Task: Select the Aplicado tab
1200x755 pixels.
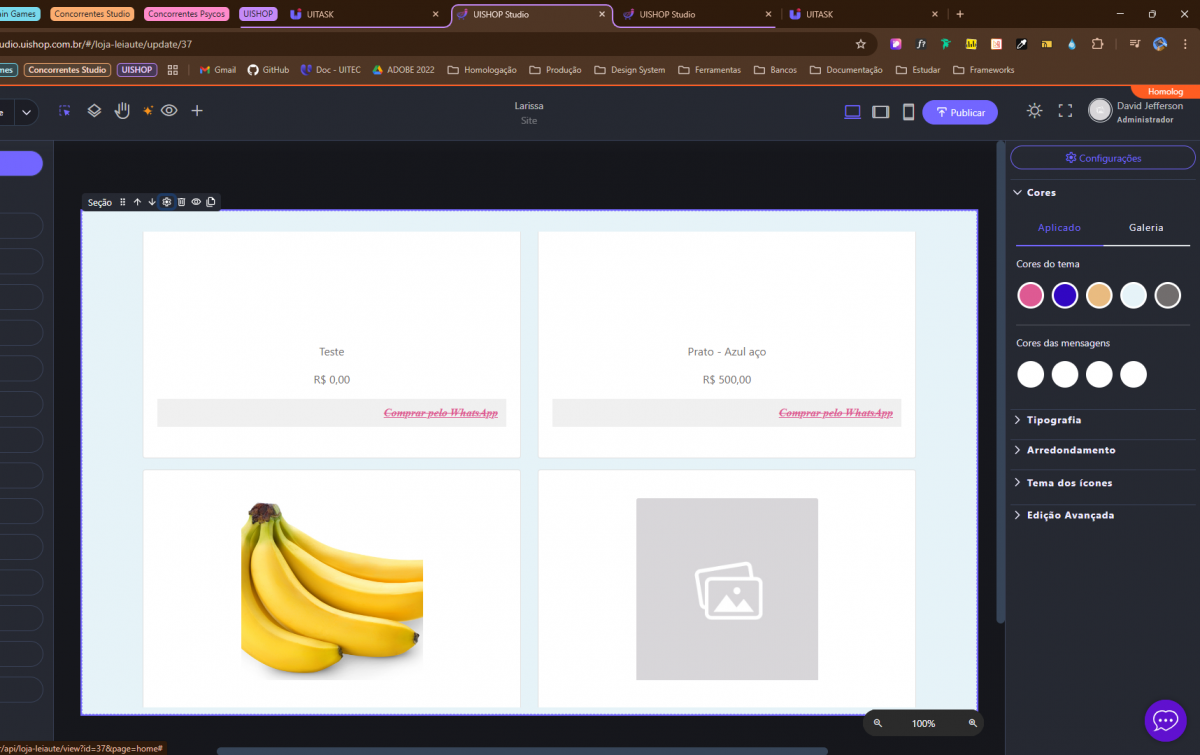Action: click(1059, 228)
